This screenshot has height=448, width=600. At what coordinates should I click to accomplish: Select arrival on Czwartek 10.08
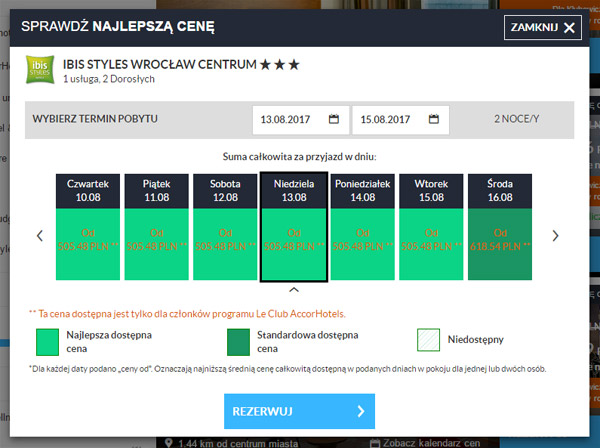coord(88,227)
